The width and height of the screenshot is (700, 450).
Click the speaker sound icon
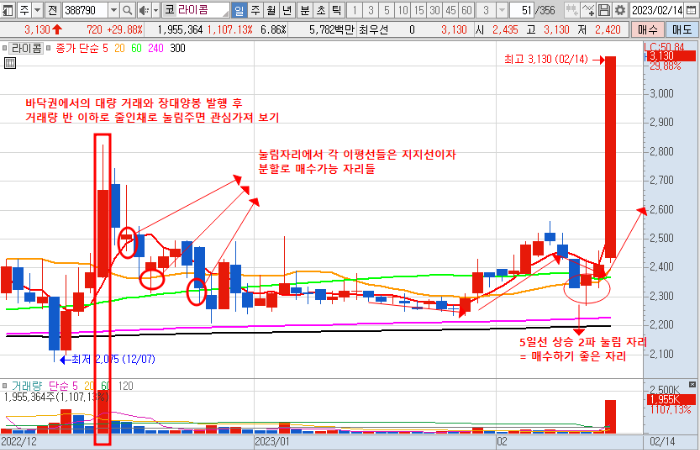(x=144, y=10)
